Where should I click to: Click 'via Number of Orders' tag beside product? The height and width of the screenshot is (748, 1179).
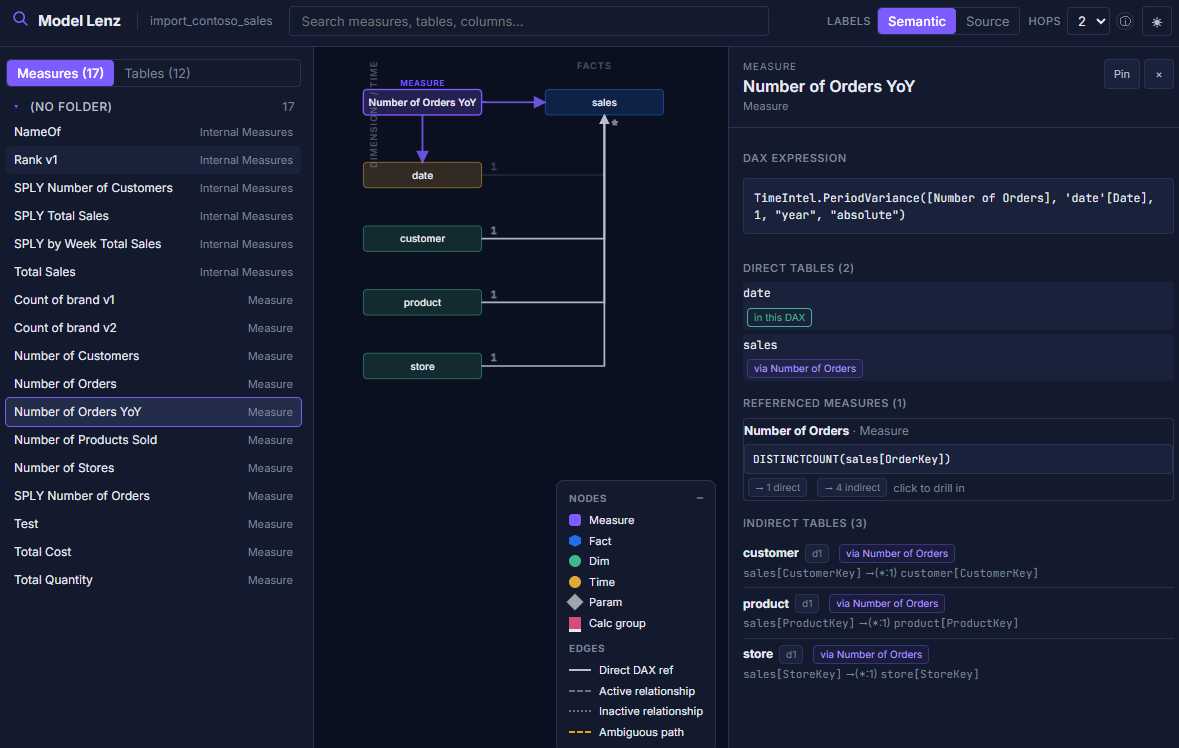pos(887,603)
